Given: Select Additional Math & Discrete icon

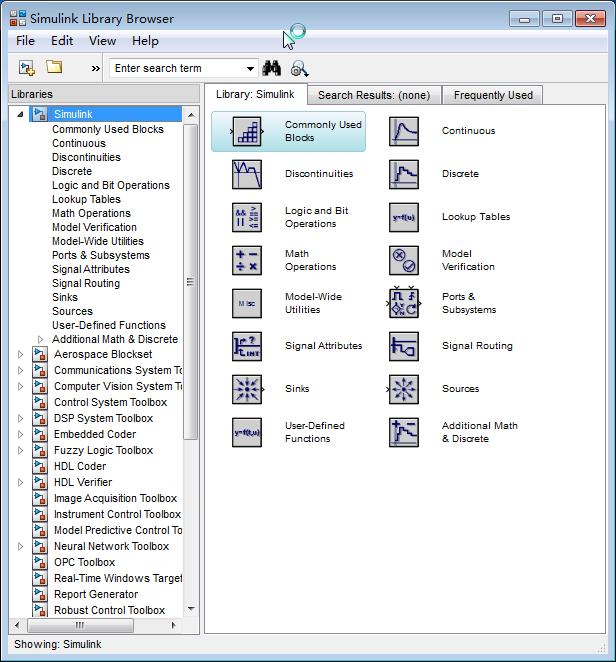Looking at the screenshot, I should [x=404, y=432].
